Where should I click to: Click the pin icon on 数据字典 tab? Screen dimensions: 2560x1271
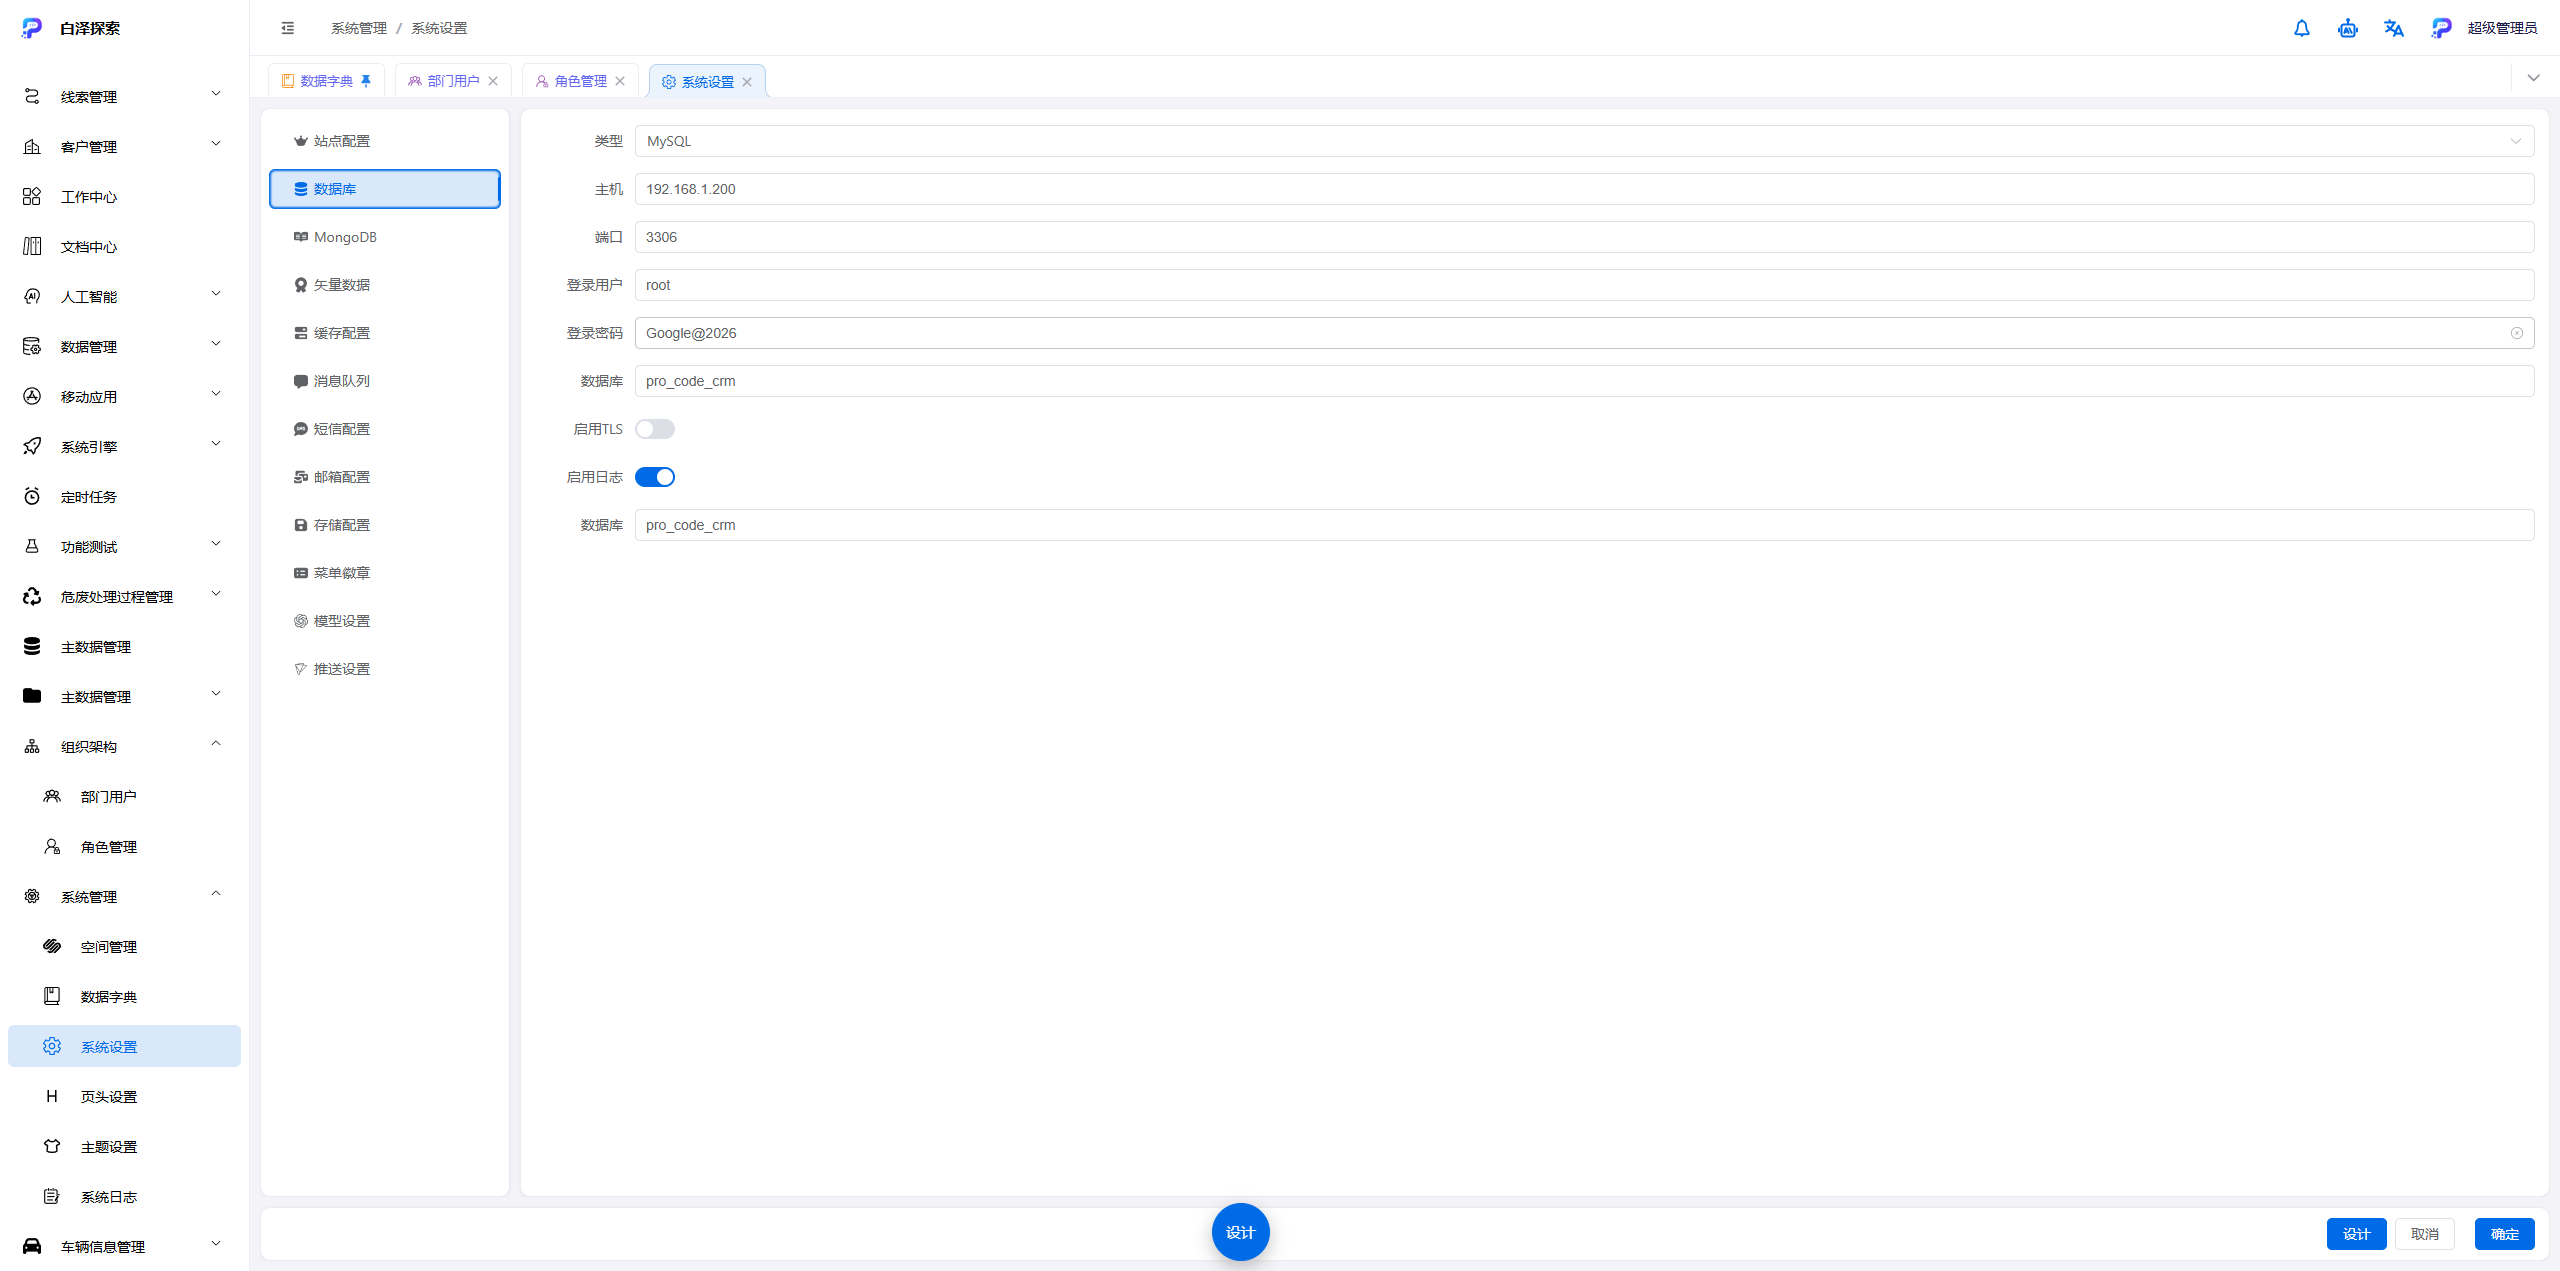[366, 81]
